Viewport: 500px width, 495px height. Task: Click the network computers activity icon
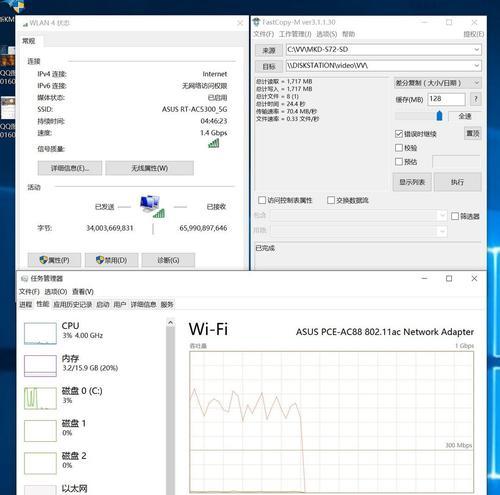152,207
